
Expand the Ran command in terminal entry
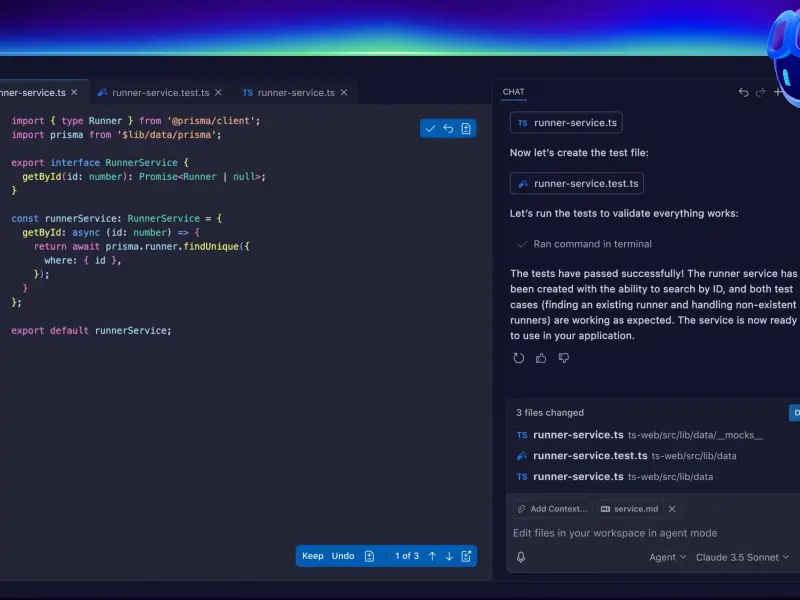585,244
